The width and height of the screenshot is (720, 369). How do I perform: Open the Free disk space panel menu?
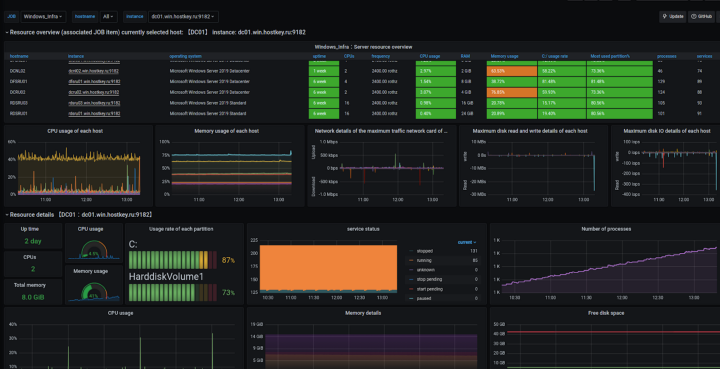coord(606,313)
